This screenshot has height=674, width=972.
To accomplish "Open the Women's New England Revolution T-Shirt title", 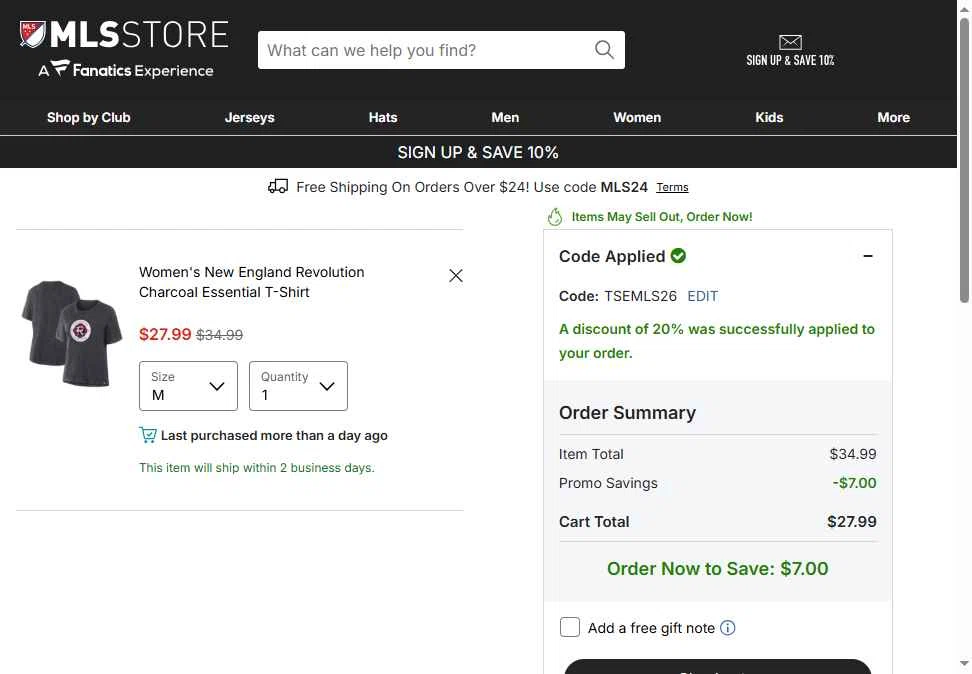I will (x=252, y=282).
